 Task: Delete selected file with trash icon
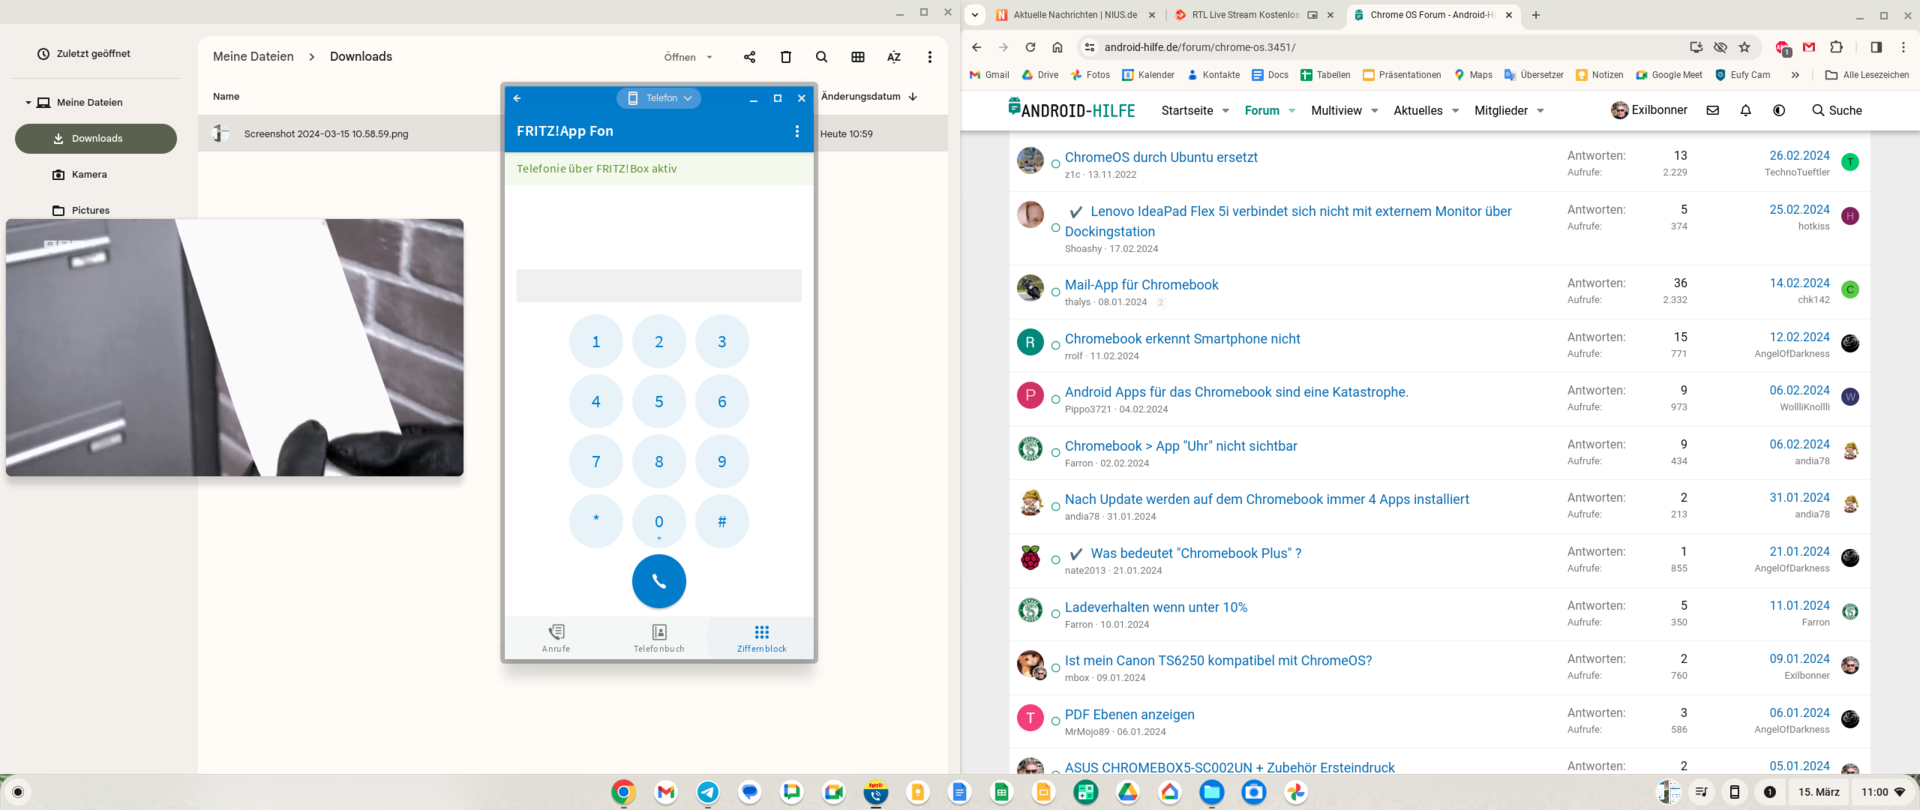[x=785, y=57]
